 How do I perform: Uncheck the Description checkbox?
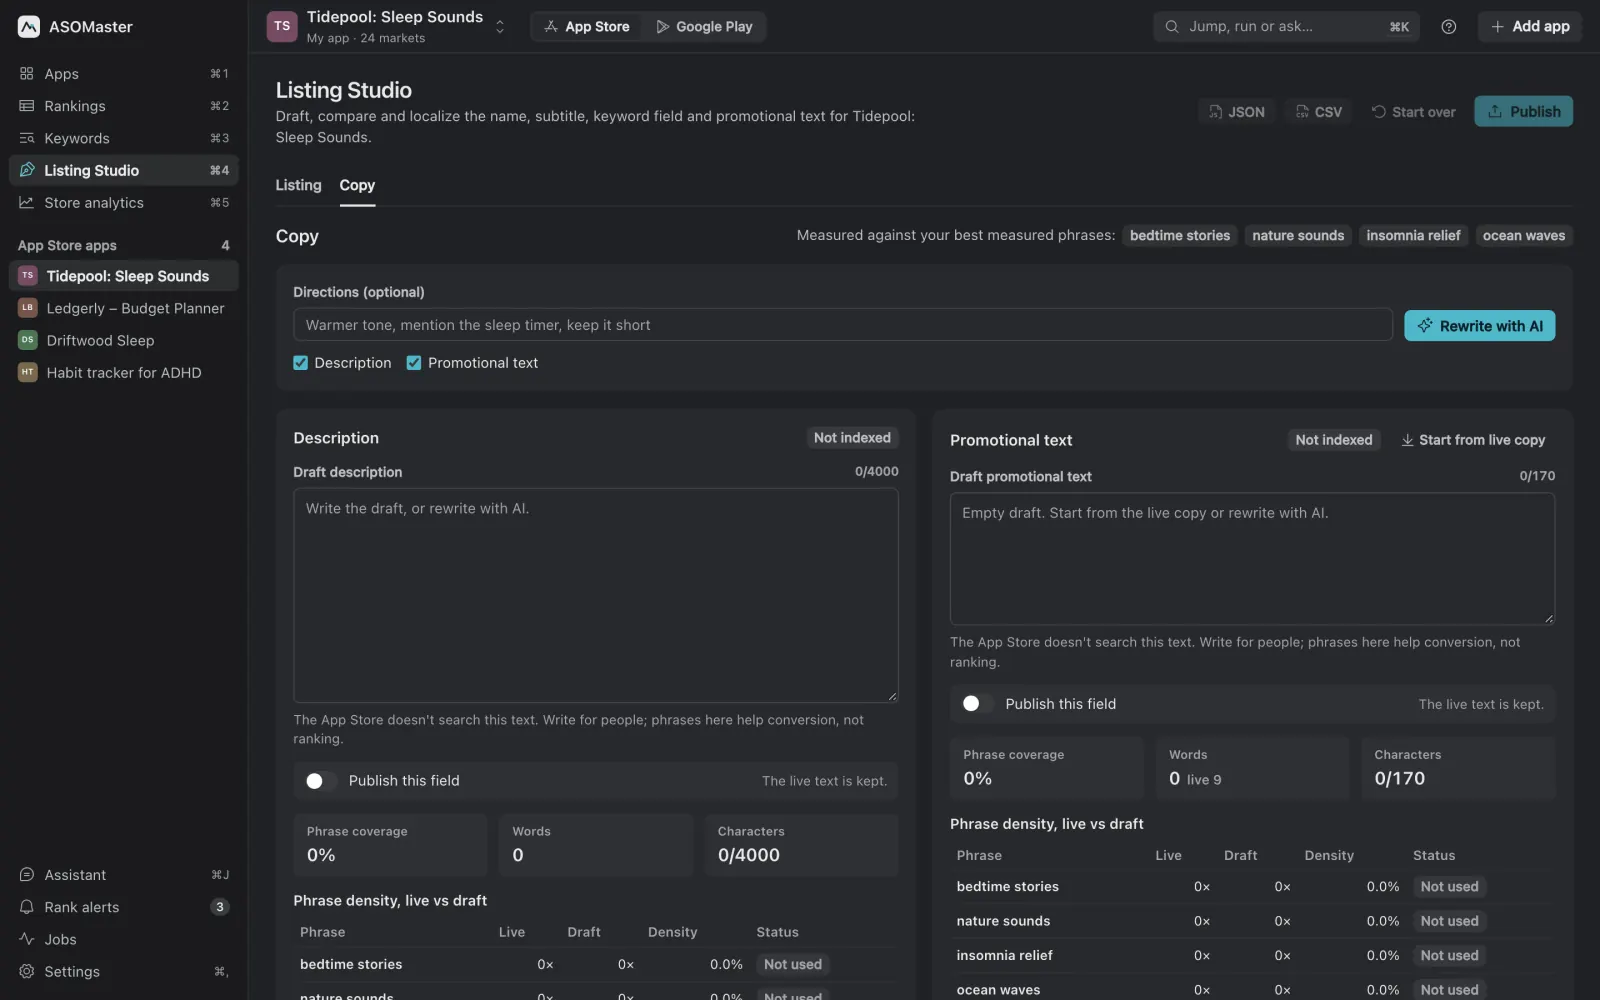pos(300,363)
